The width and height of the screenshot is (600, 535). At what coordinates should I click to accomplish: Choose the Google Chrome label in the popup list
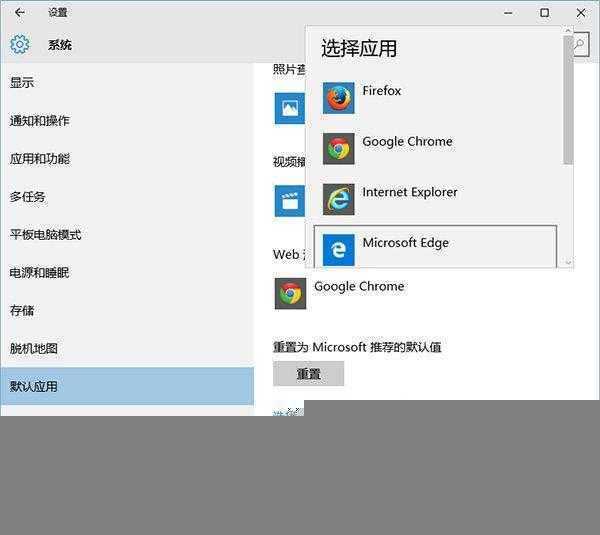pyautogui.click(x=407, y=142)
